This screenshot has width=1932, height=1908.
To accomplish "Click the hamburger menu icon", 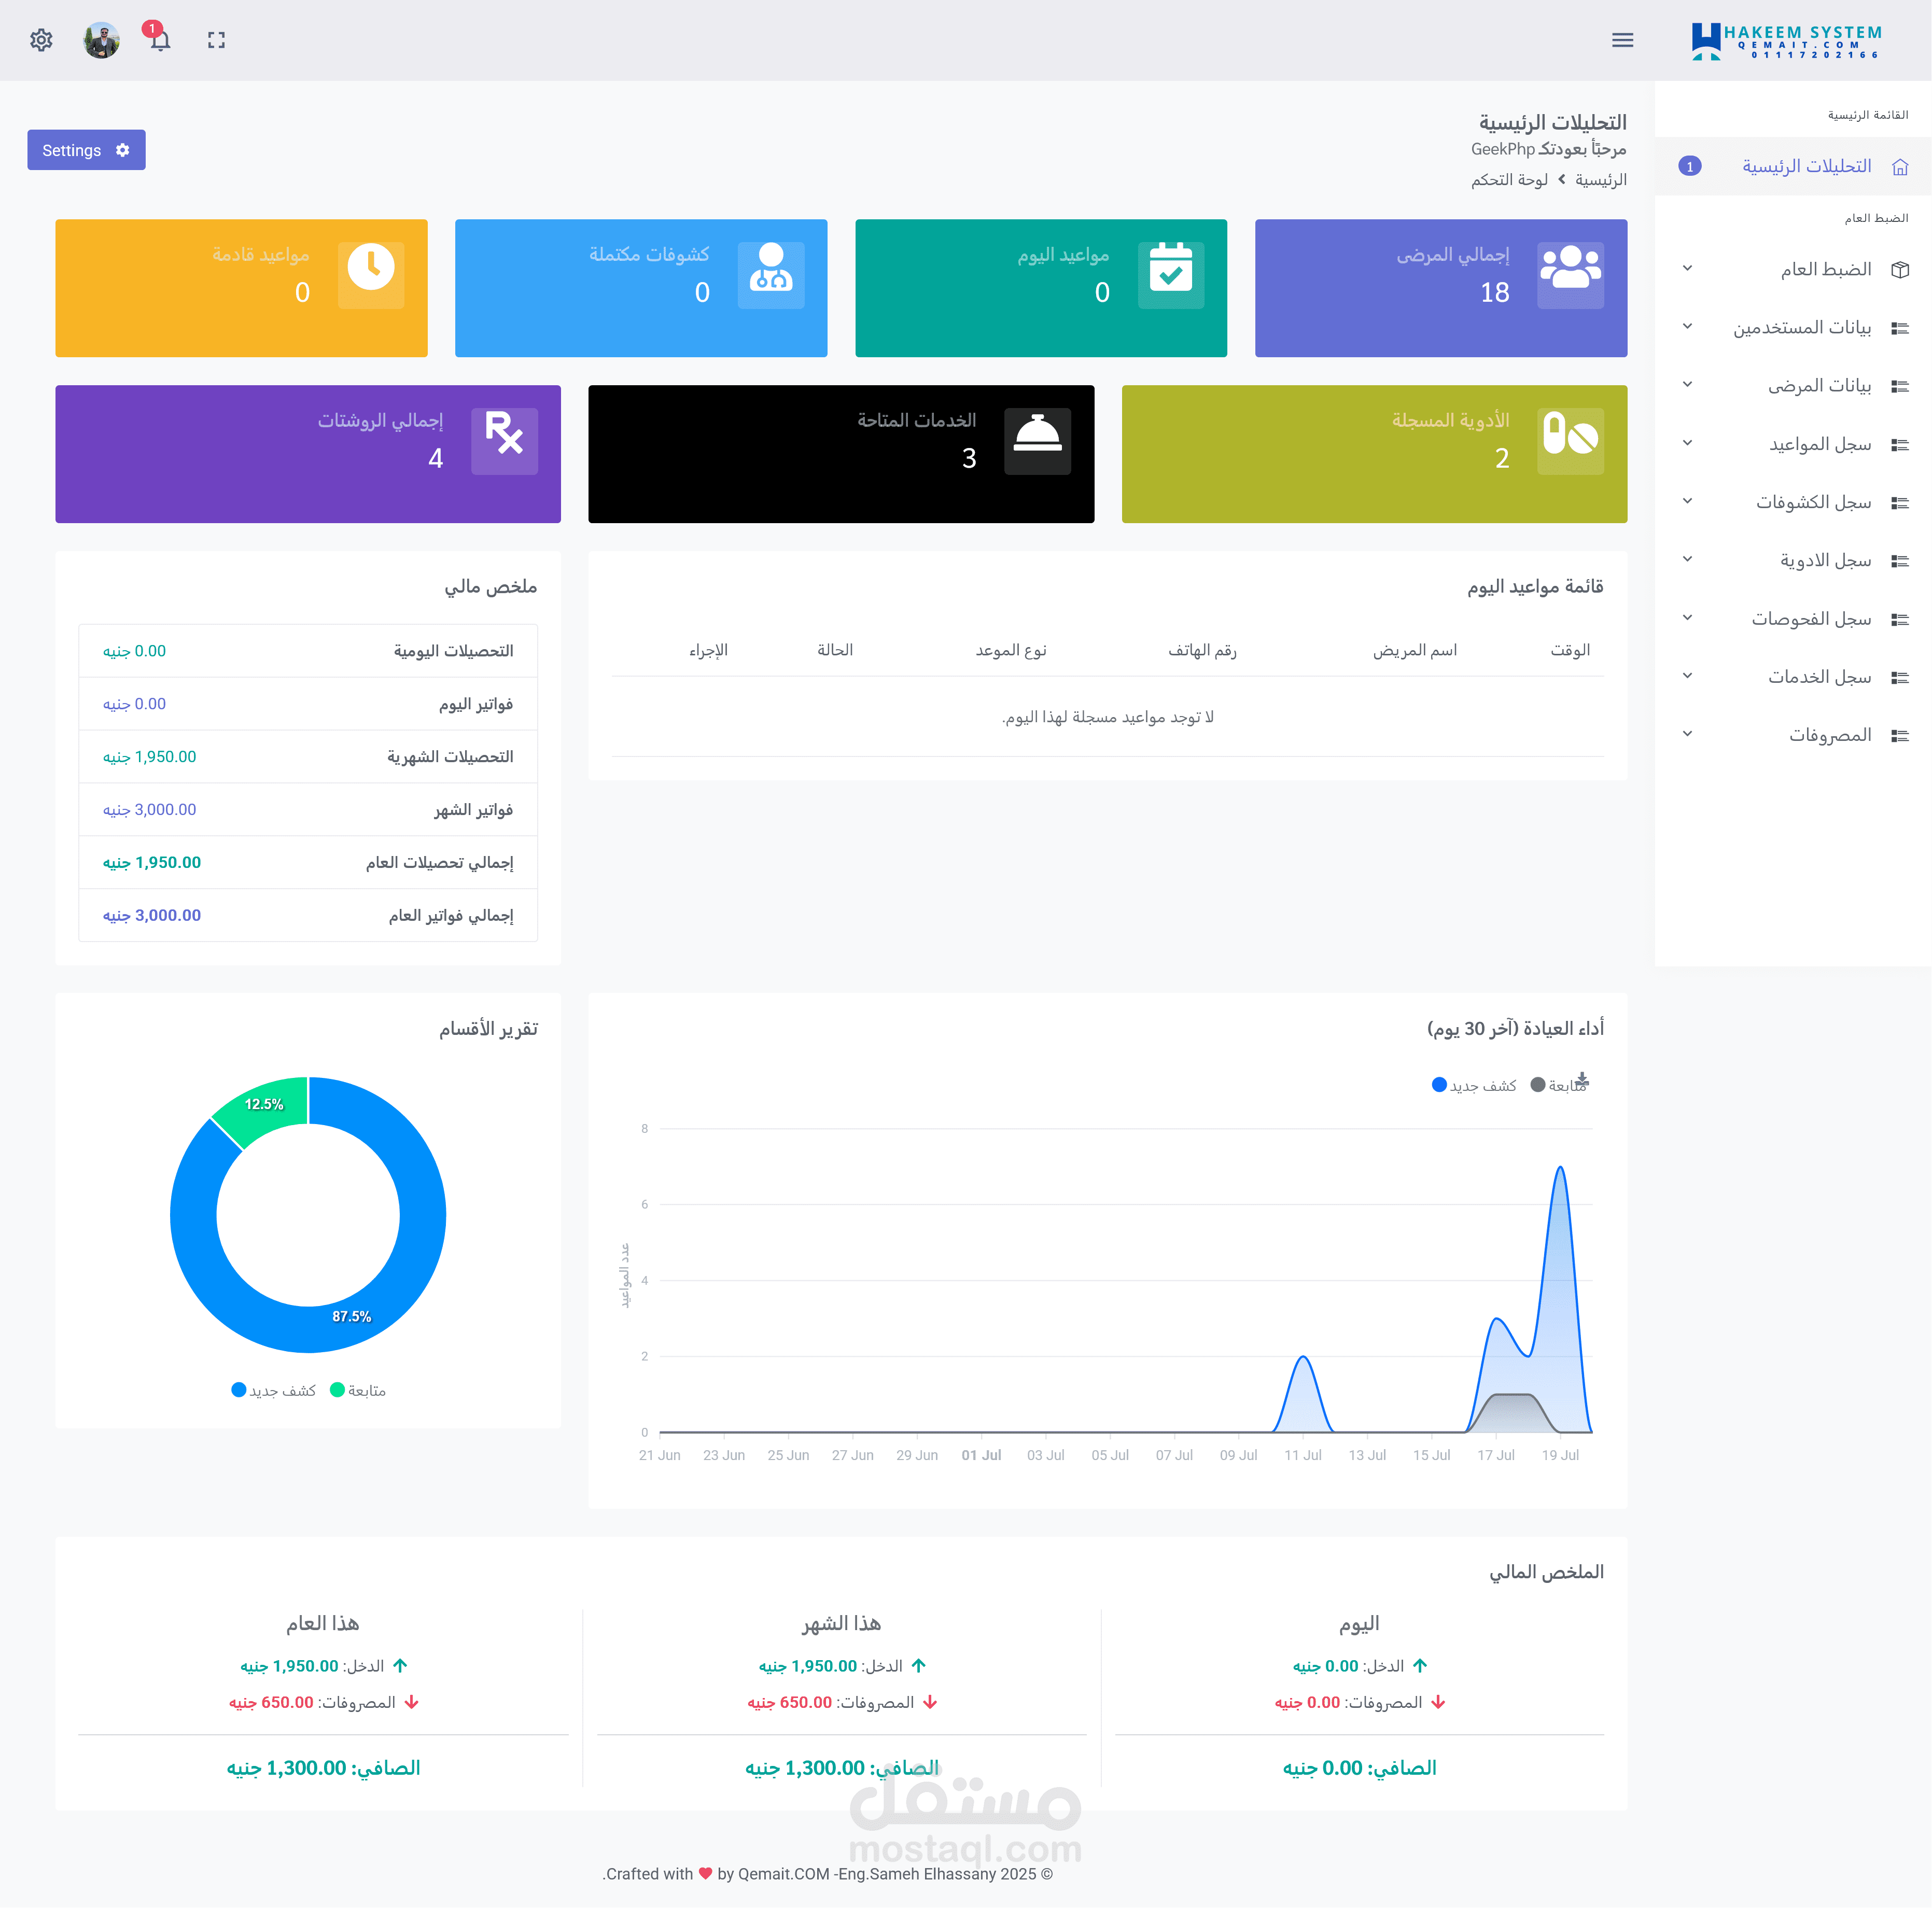I will point(1622,40).
